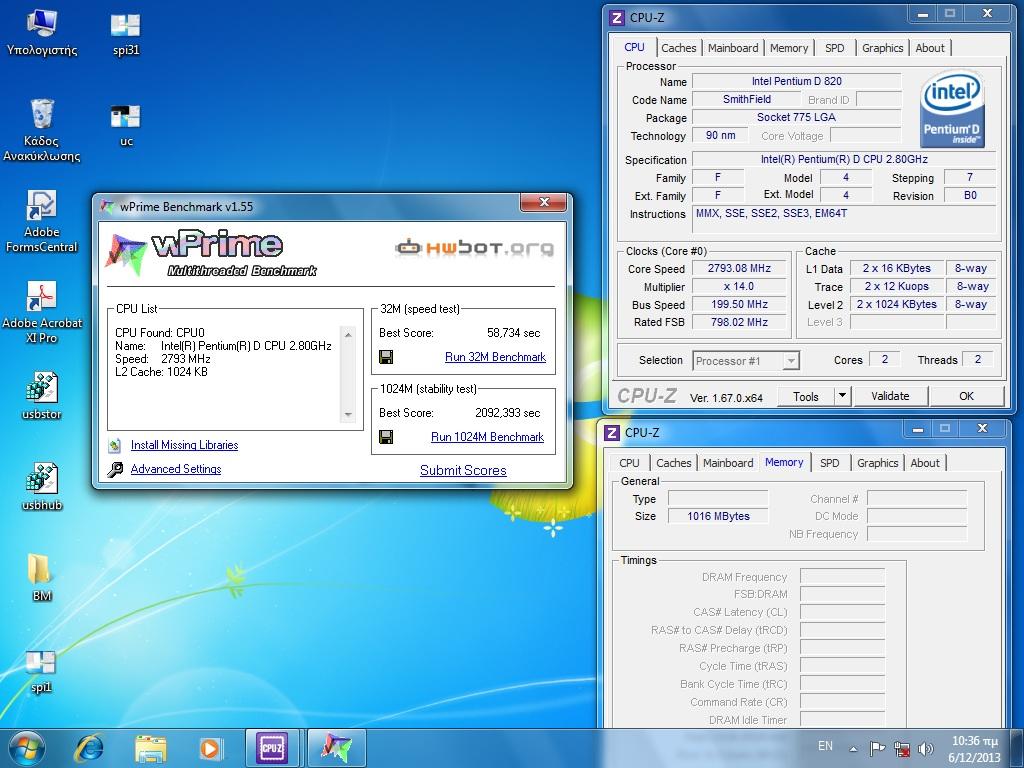
Task: Click the Core Speed value 2793.08 MHz
Action: 739,268
